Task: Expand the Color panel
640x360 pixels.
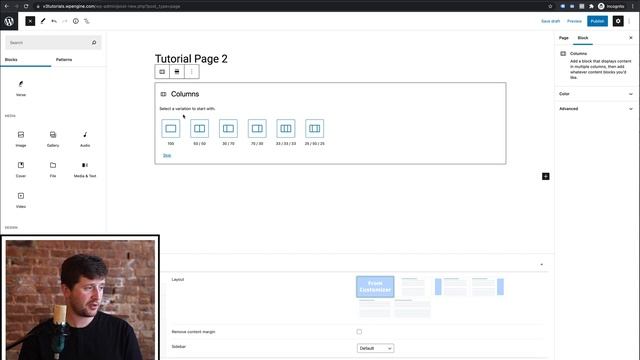Action: click(596, 94)
